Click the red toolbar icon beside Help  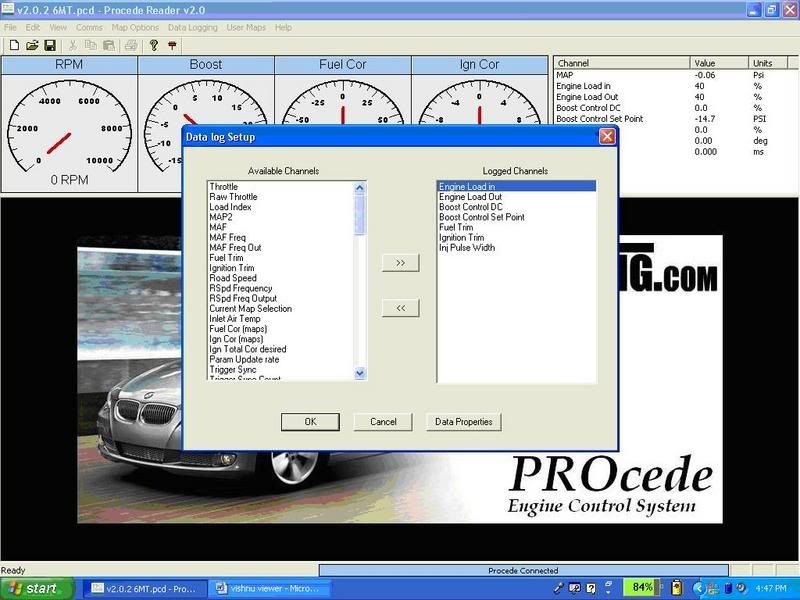pos(172,45)
